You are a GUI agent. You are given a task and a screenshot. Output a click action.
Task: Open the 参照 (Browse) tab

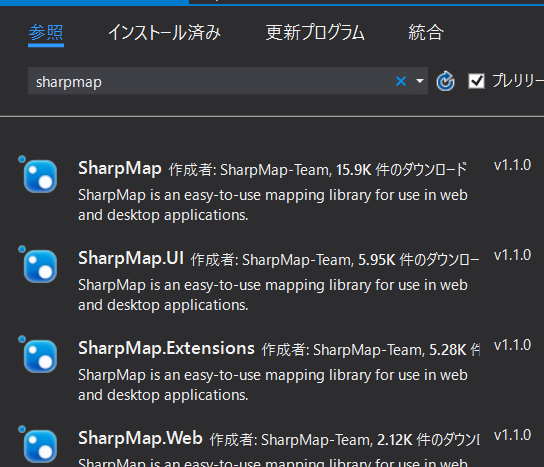coord(46,33)
